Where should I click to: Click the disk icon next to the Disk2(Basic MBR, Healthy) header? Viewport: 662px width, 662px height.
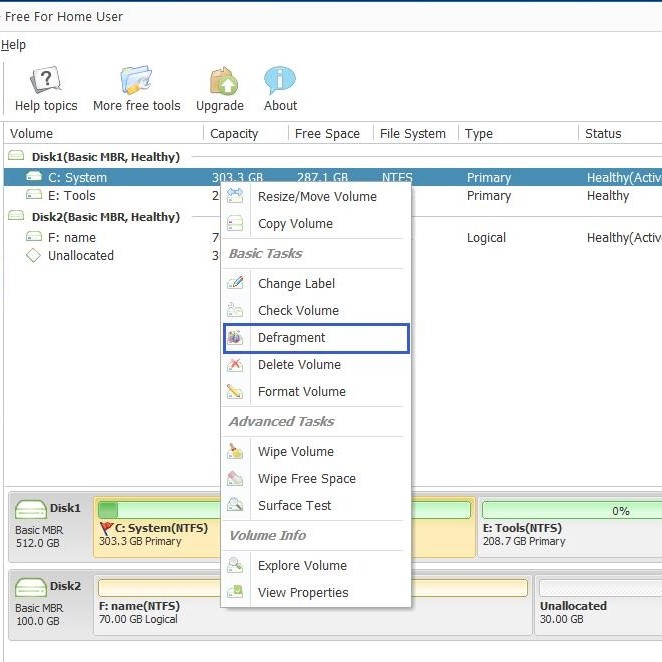click(x=16, y=216)
